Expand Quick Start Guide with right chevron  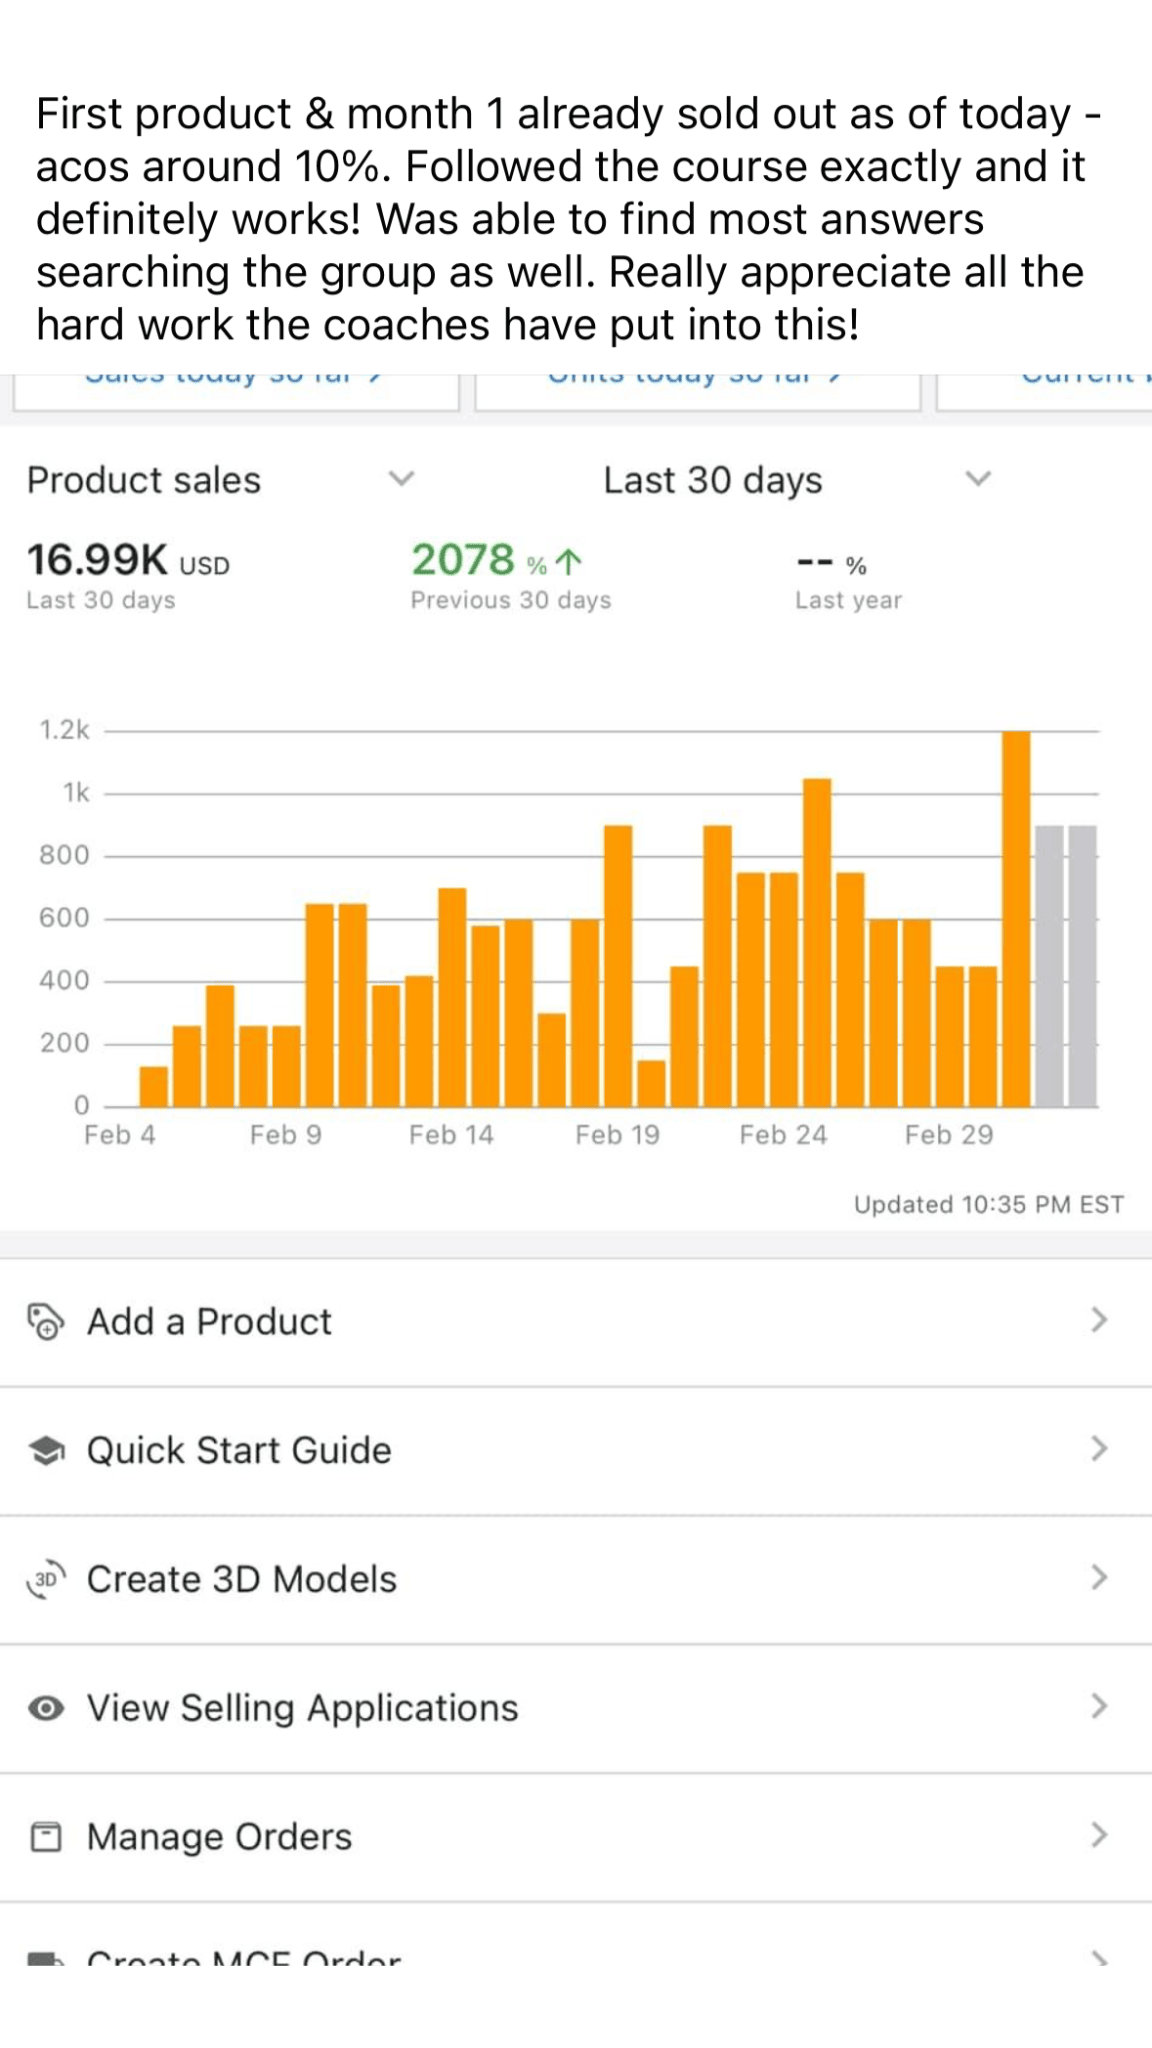coord(1099,1449)
